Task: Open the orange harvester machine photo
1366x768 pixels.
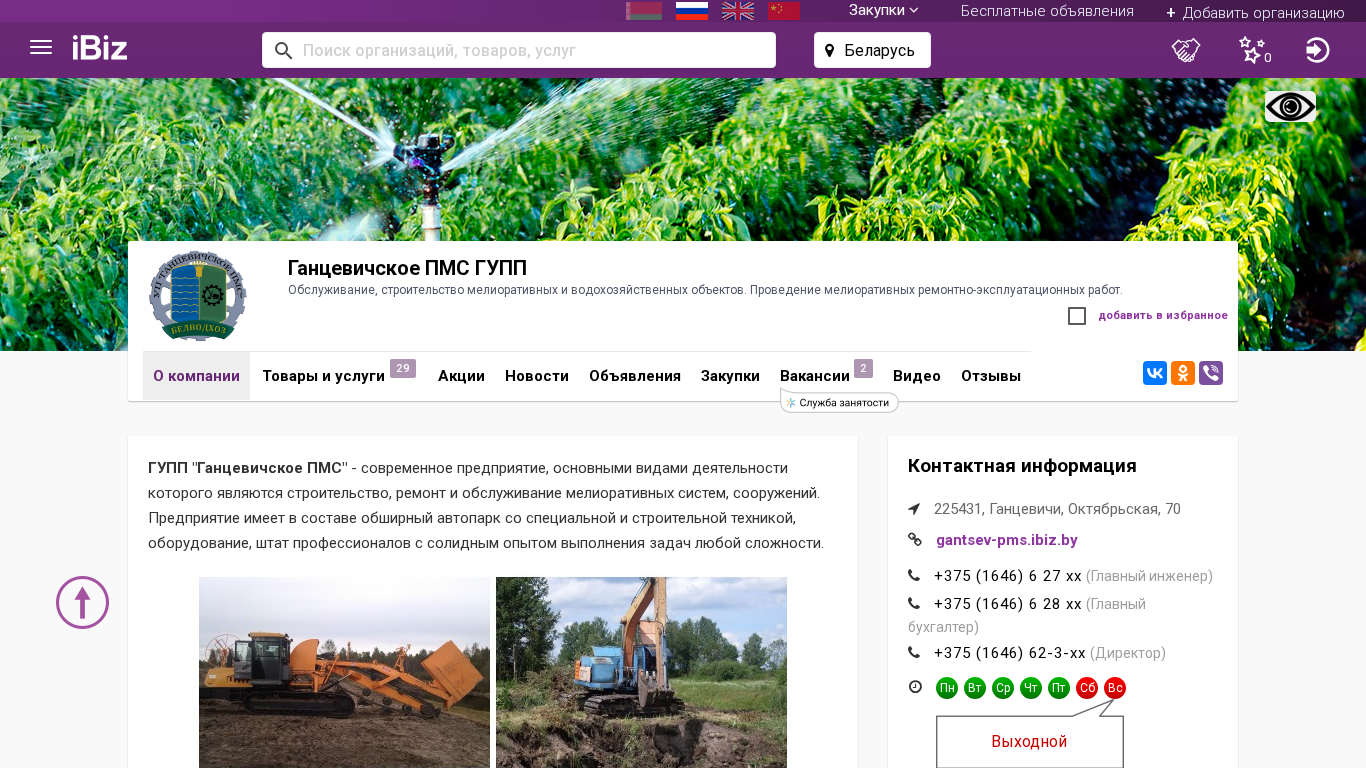Action: click(344, 672)
